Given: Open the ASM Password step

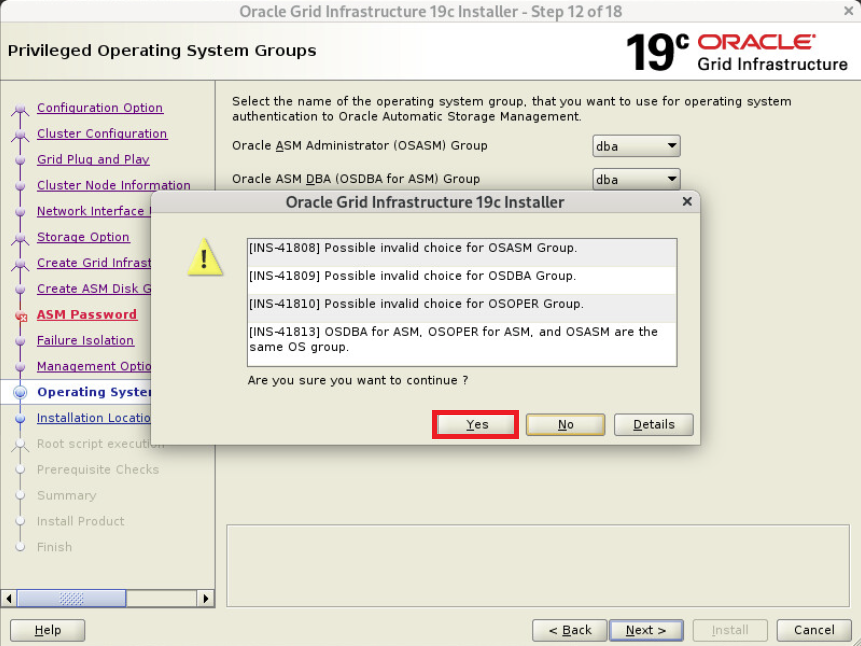Looking at the screenshot, I should [87, 314].
